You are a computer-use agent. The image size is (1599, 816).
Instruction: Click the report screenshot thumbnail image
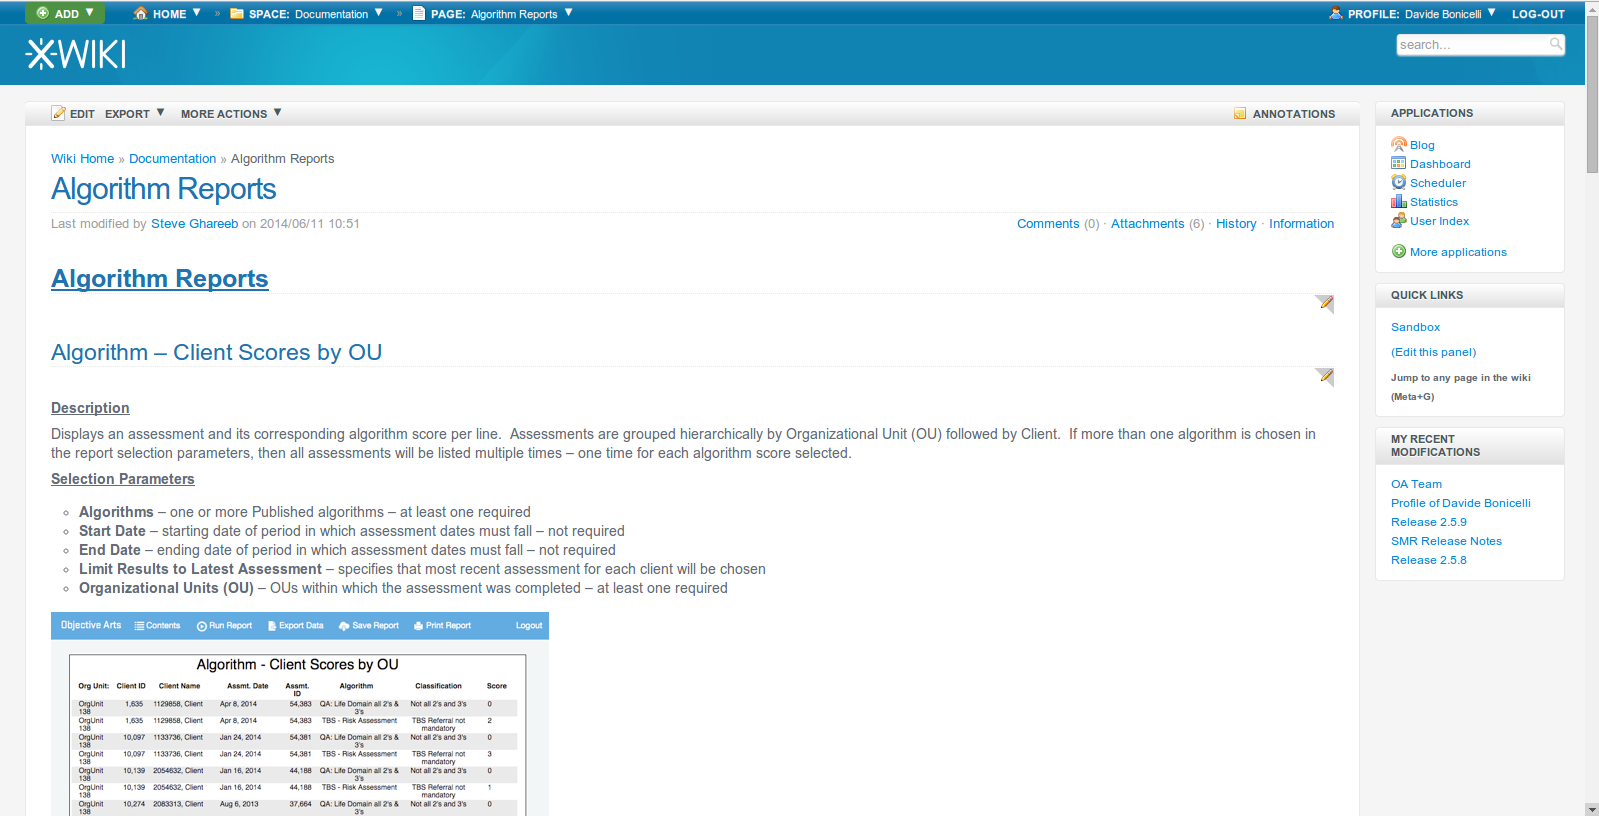pos(299,714)
